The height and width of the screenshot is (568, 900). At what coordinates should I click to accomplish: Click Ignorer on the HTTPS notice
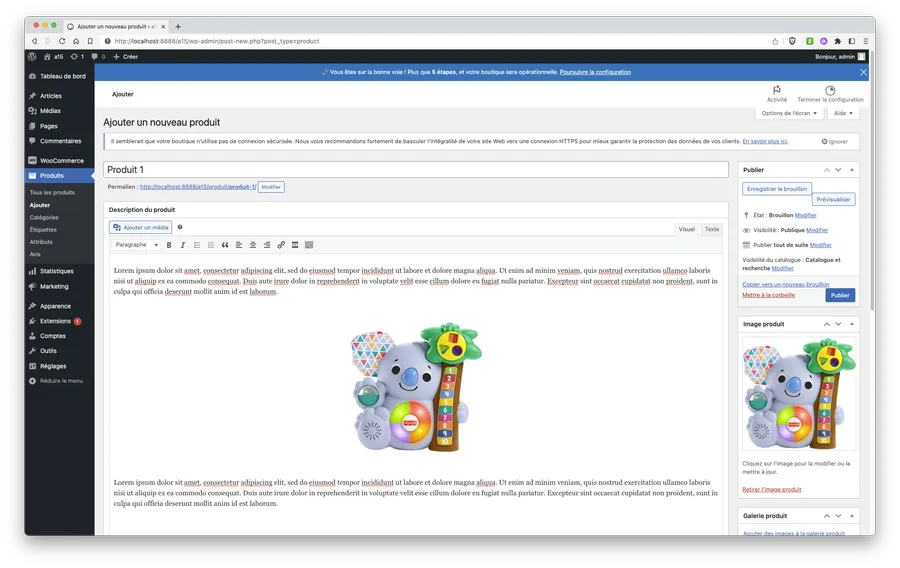tap(835, 142)
